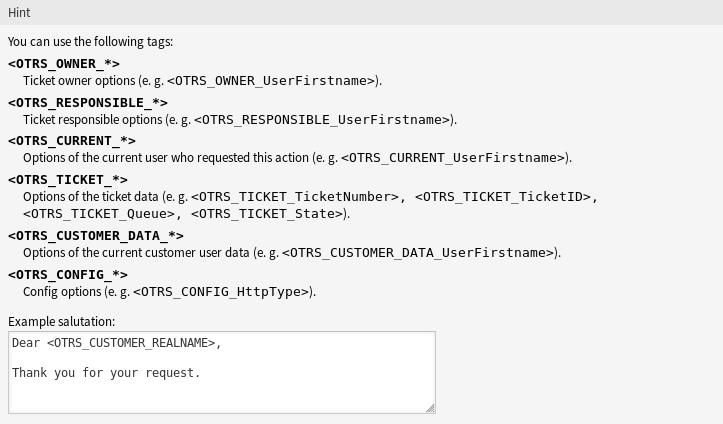
Task: Click the 'Example salutation:' label
Action: pos(61,322)
